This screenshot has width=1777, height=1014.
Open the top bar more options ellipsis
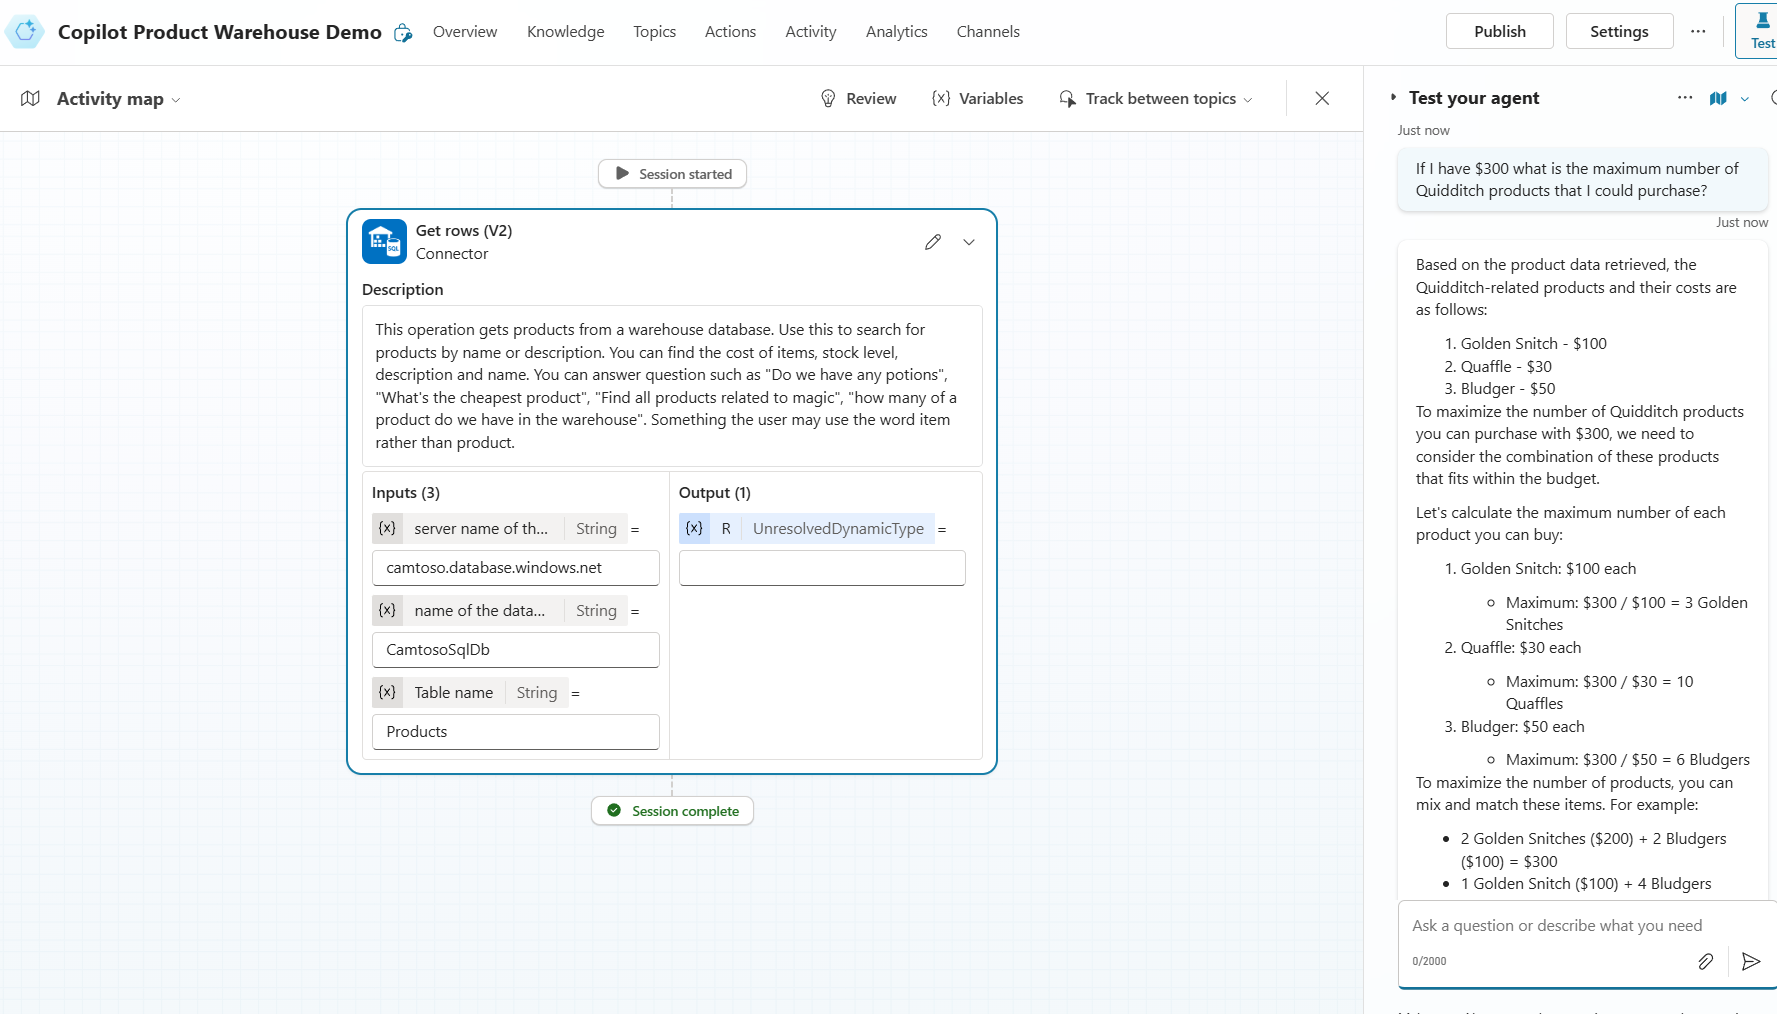1698,32
